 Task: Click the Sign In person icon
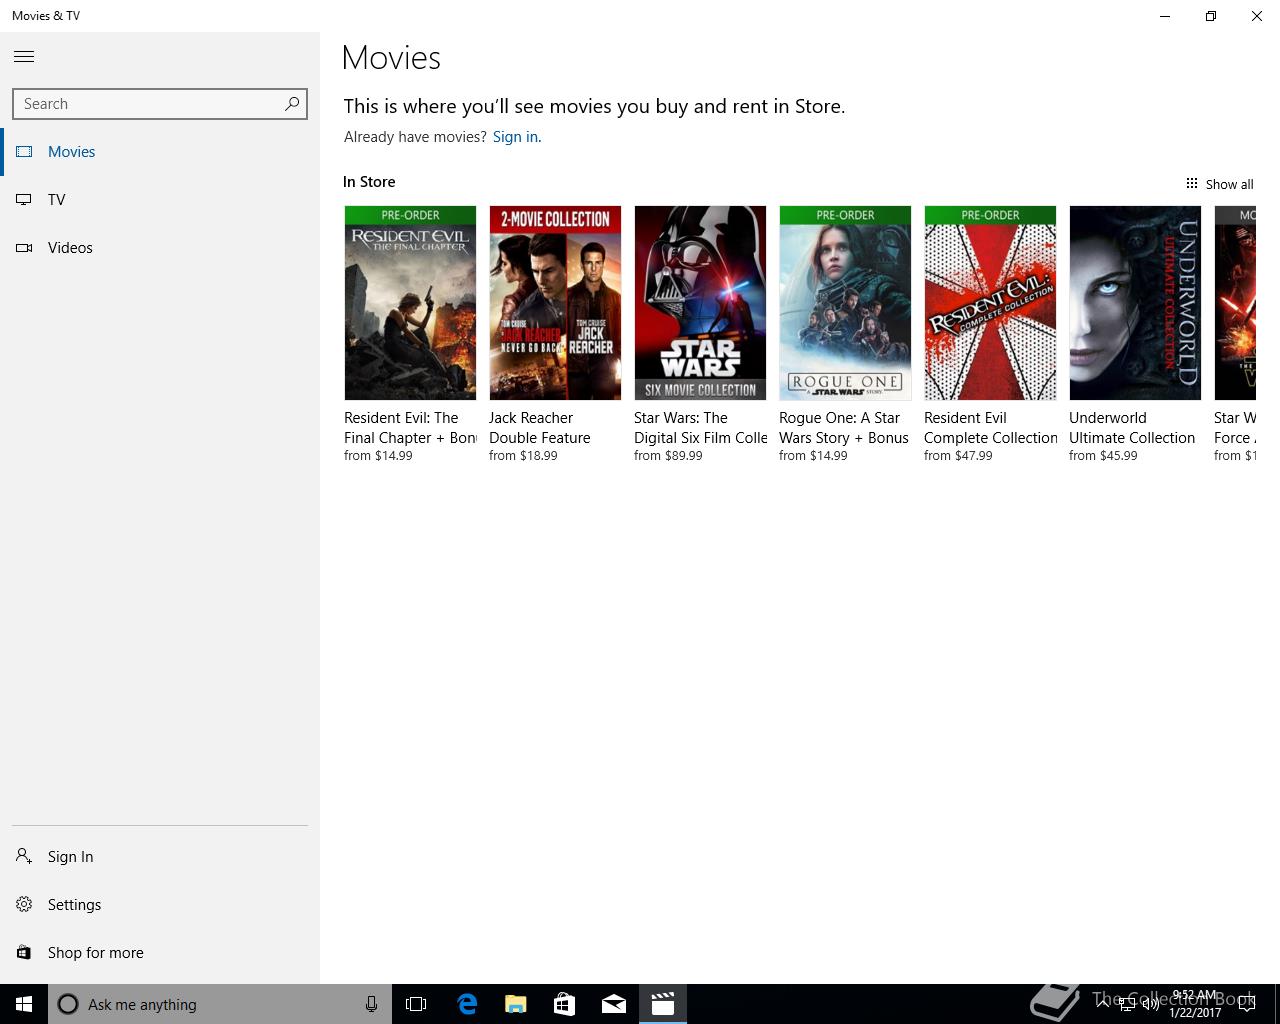pyautogui.click(x=24, y=856)
